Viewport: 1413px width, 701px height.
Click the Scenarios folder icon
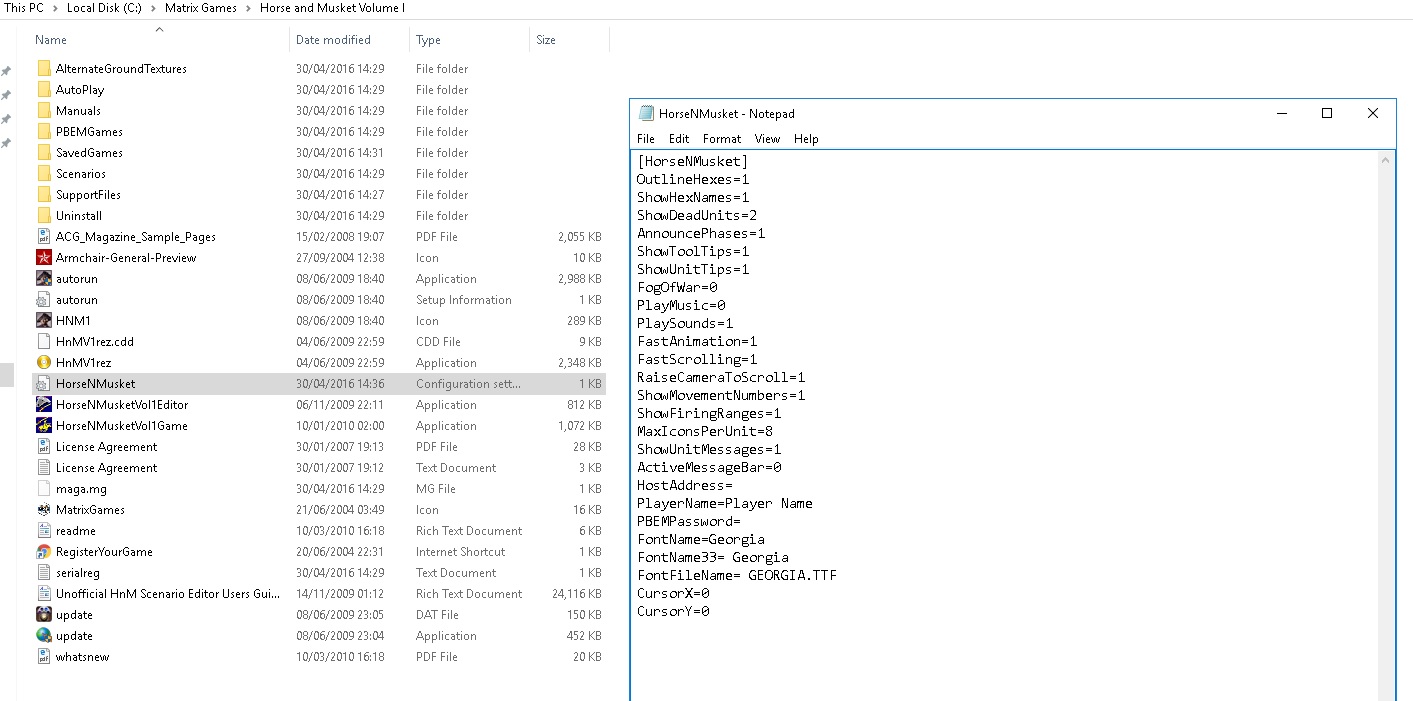tap(44, 174)
